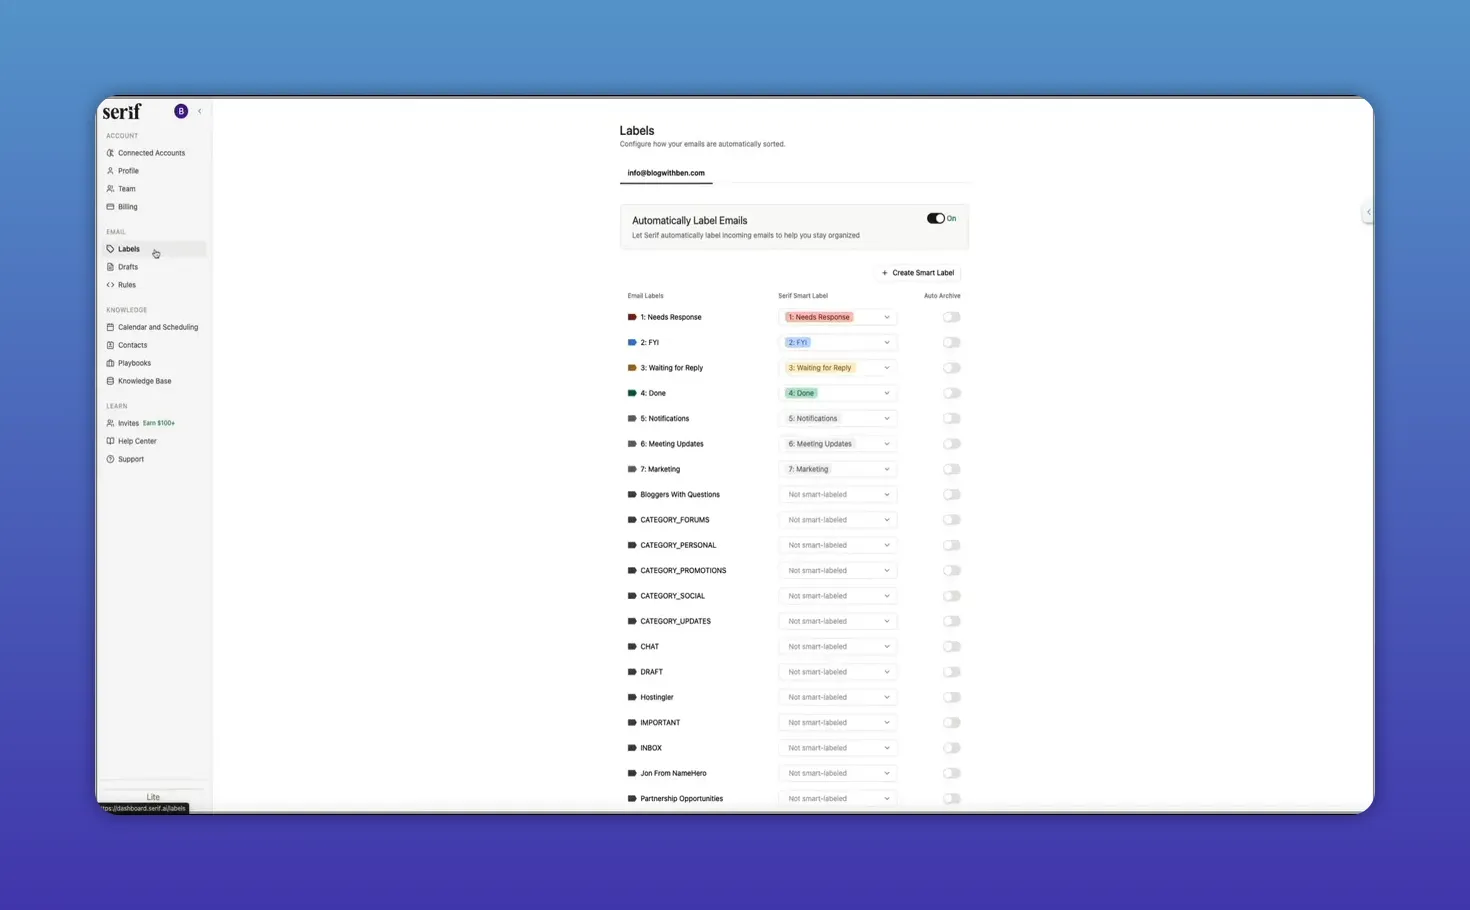
Task: Open Connected Accounts in the sidebar
Action: point(155,153)
